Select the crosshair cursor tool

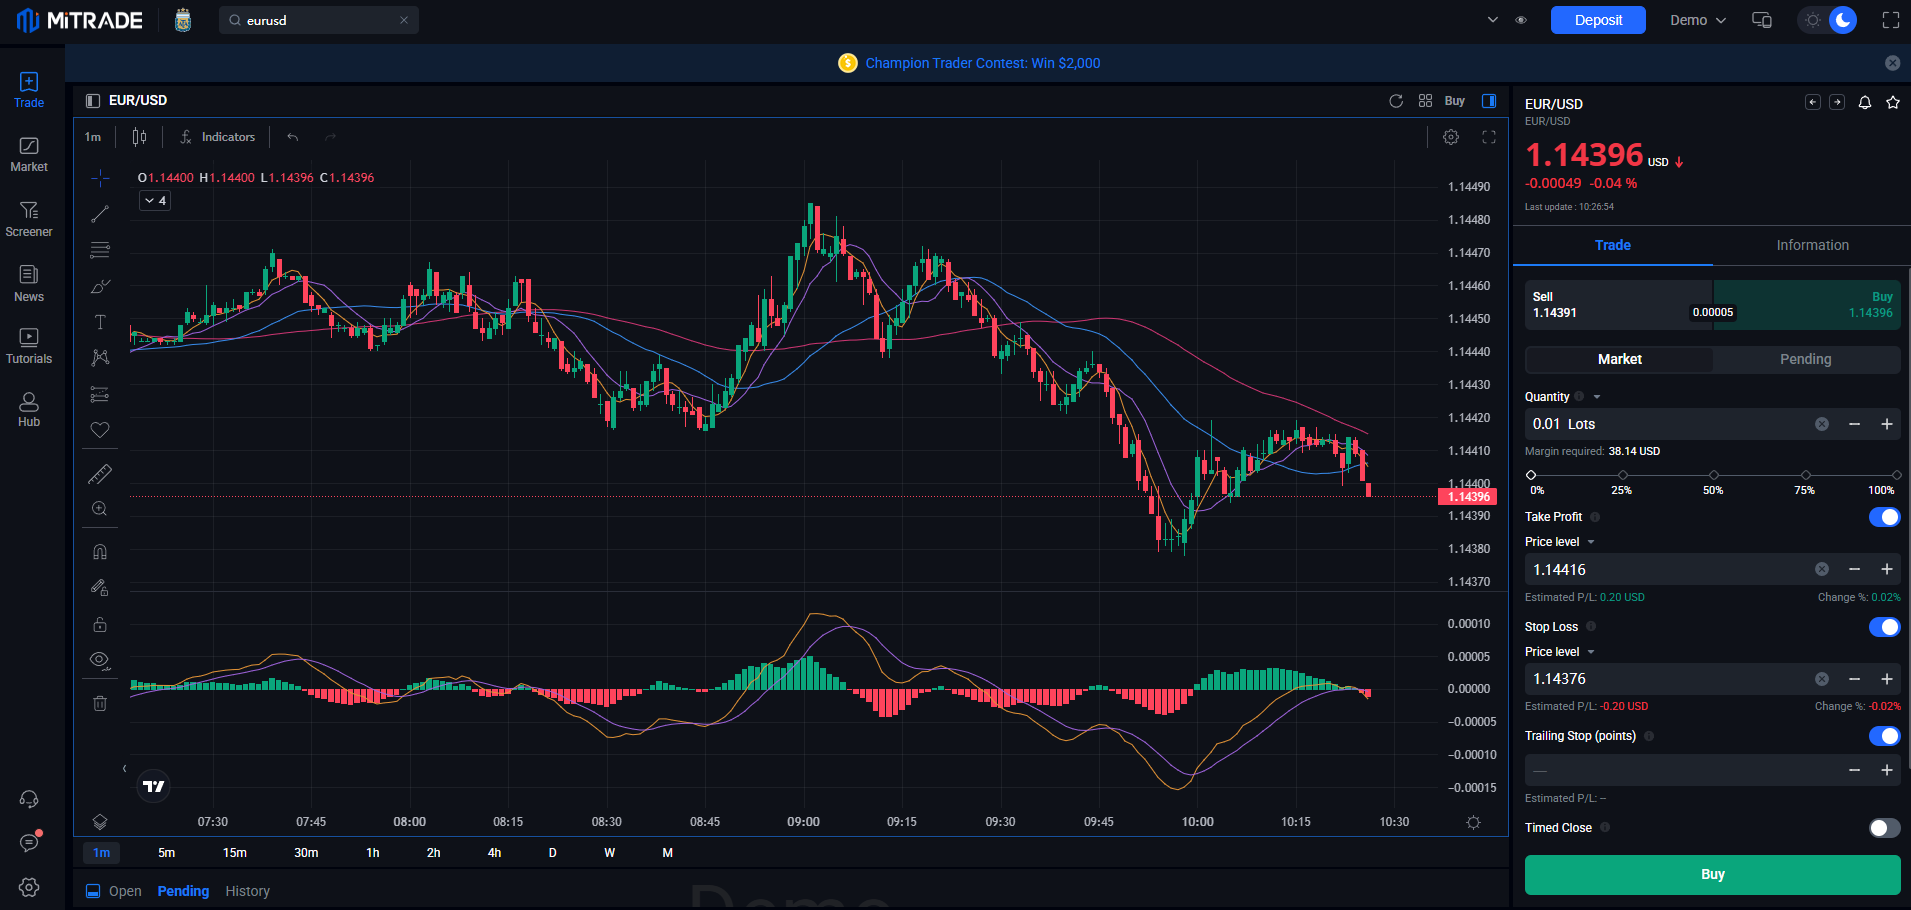click(x=100, y=178)
